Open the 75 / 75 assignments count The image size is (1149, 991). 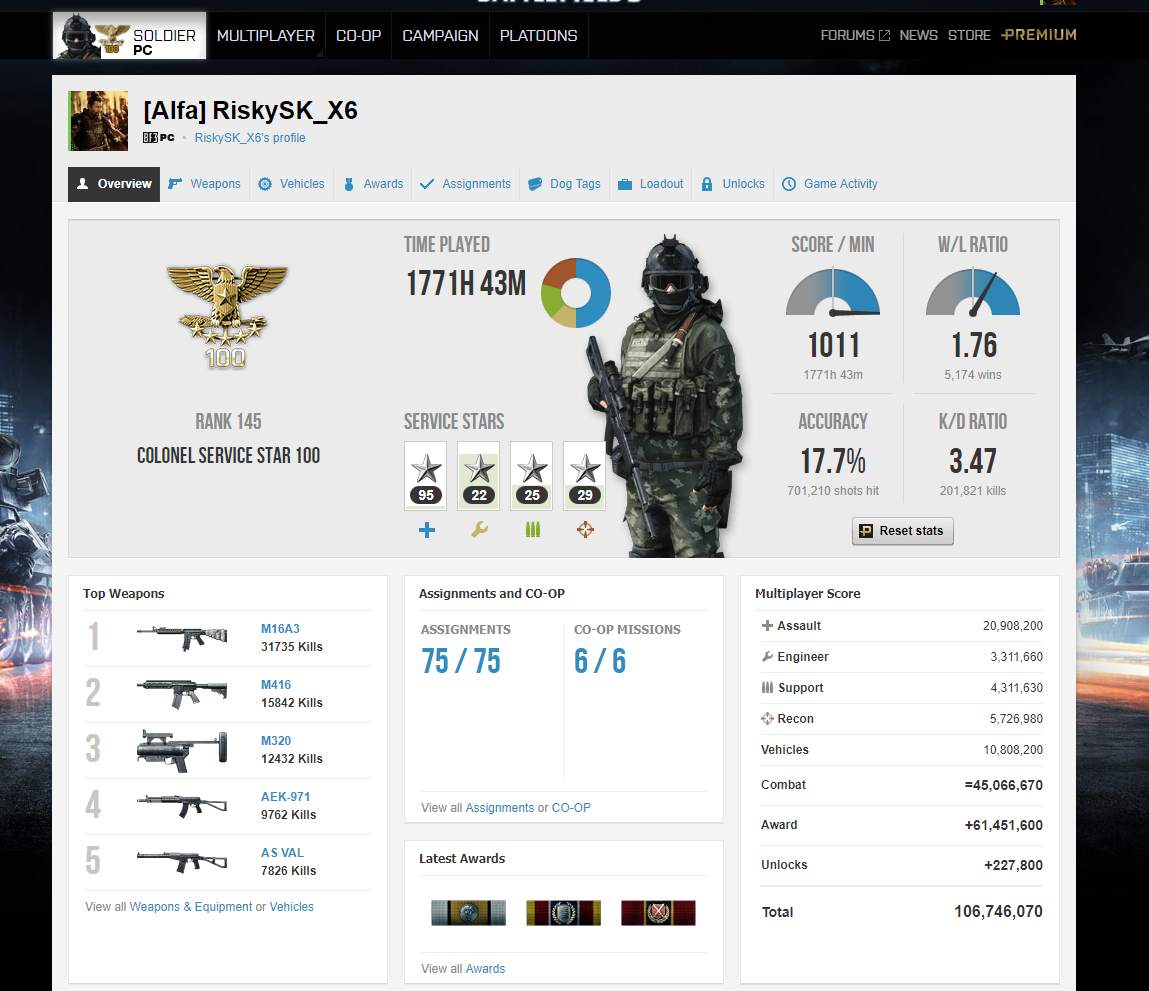pyautogui.click(x=461, y=660)
